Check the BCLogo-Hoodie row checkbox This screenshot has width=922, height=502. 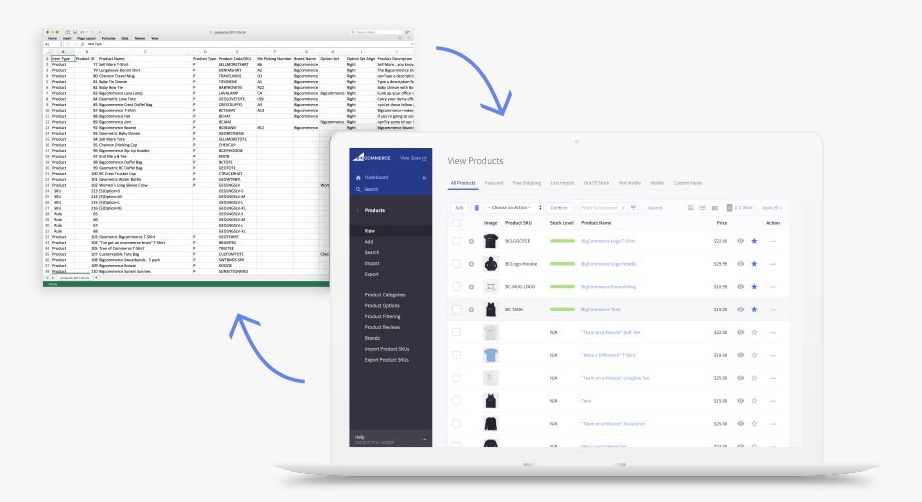point(456,264)
